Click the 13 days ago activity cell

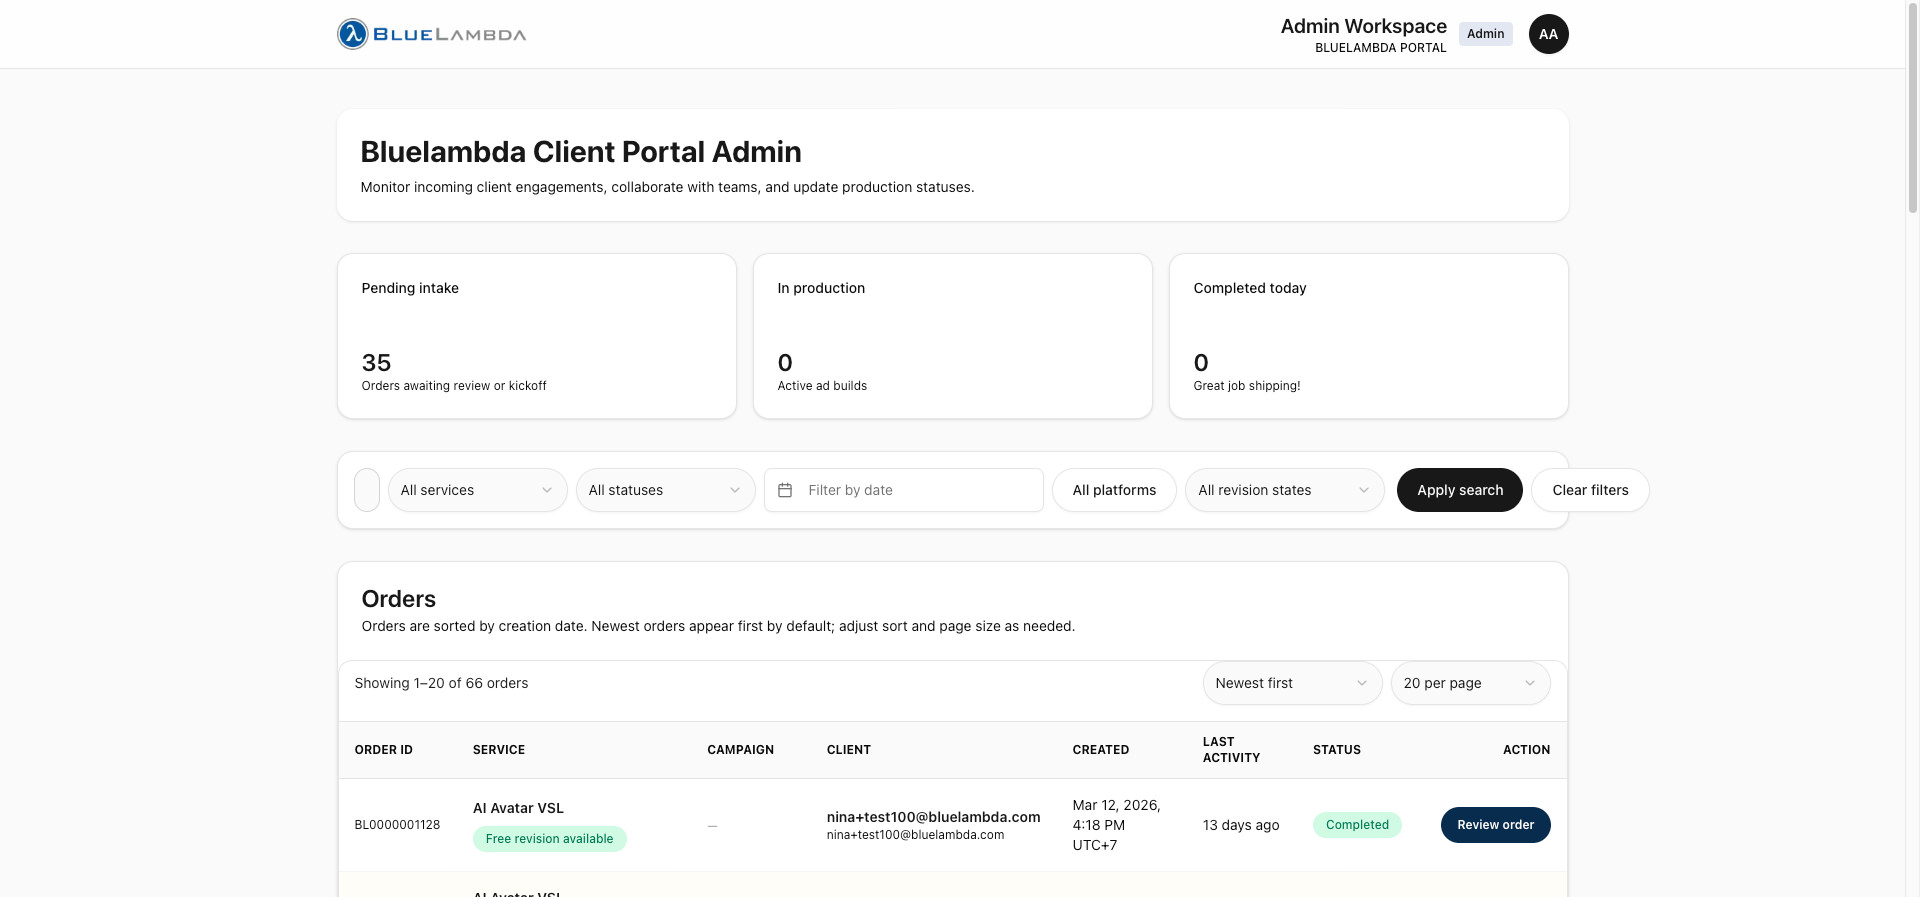1241,825
